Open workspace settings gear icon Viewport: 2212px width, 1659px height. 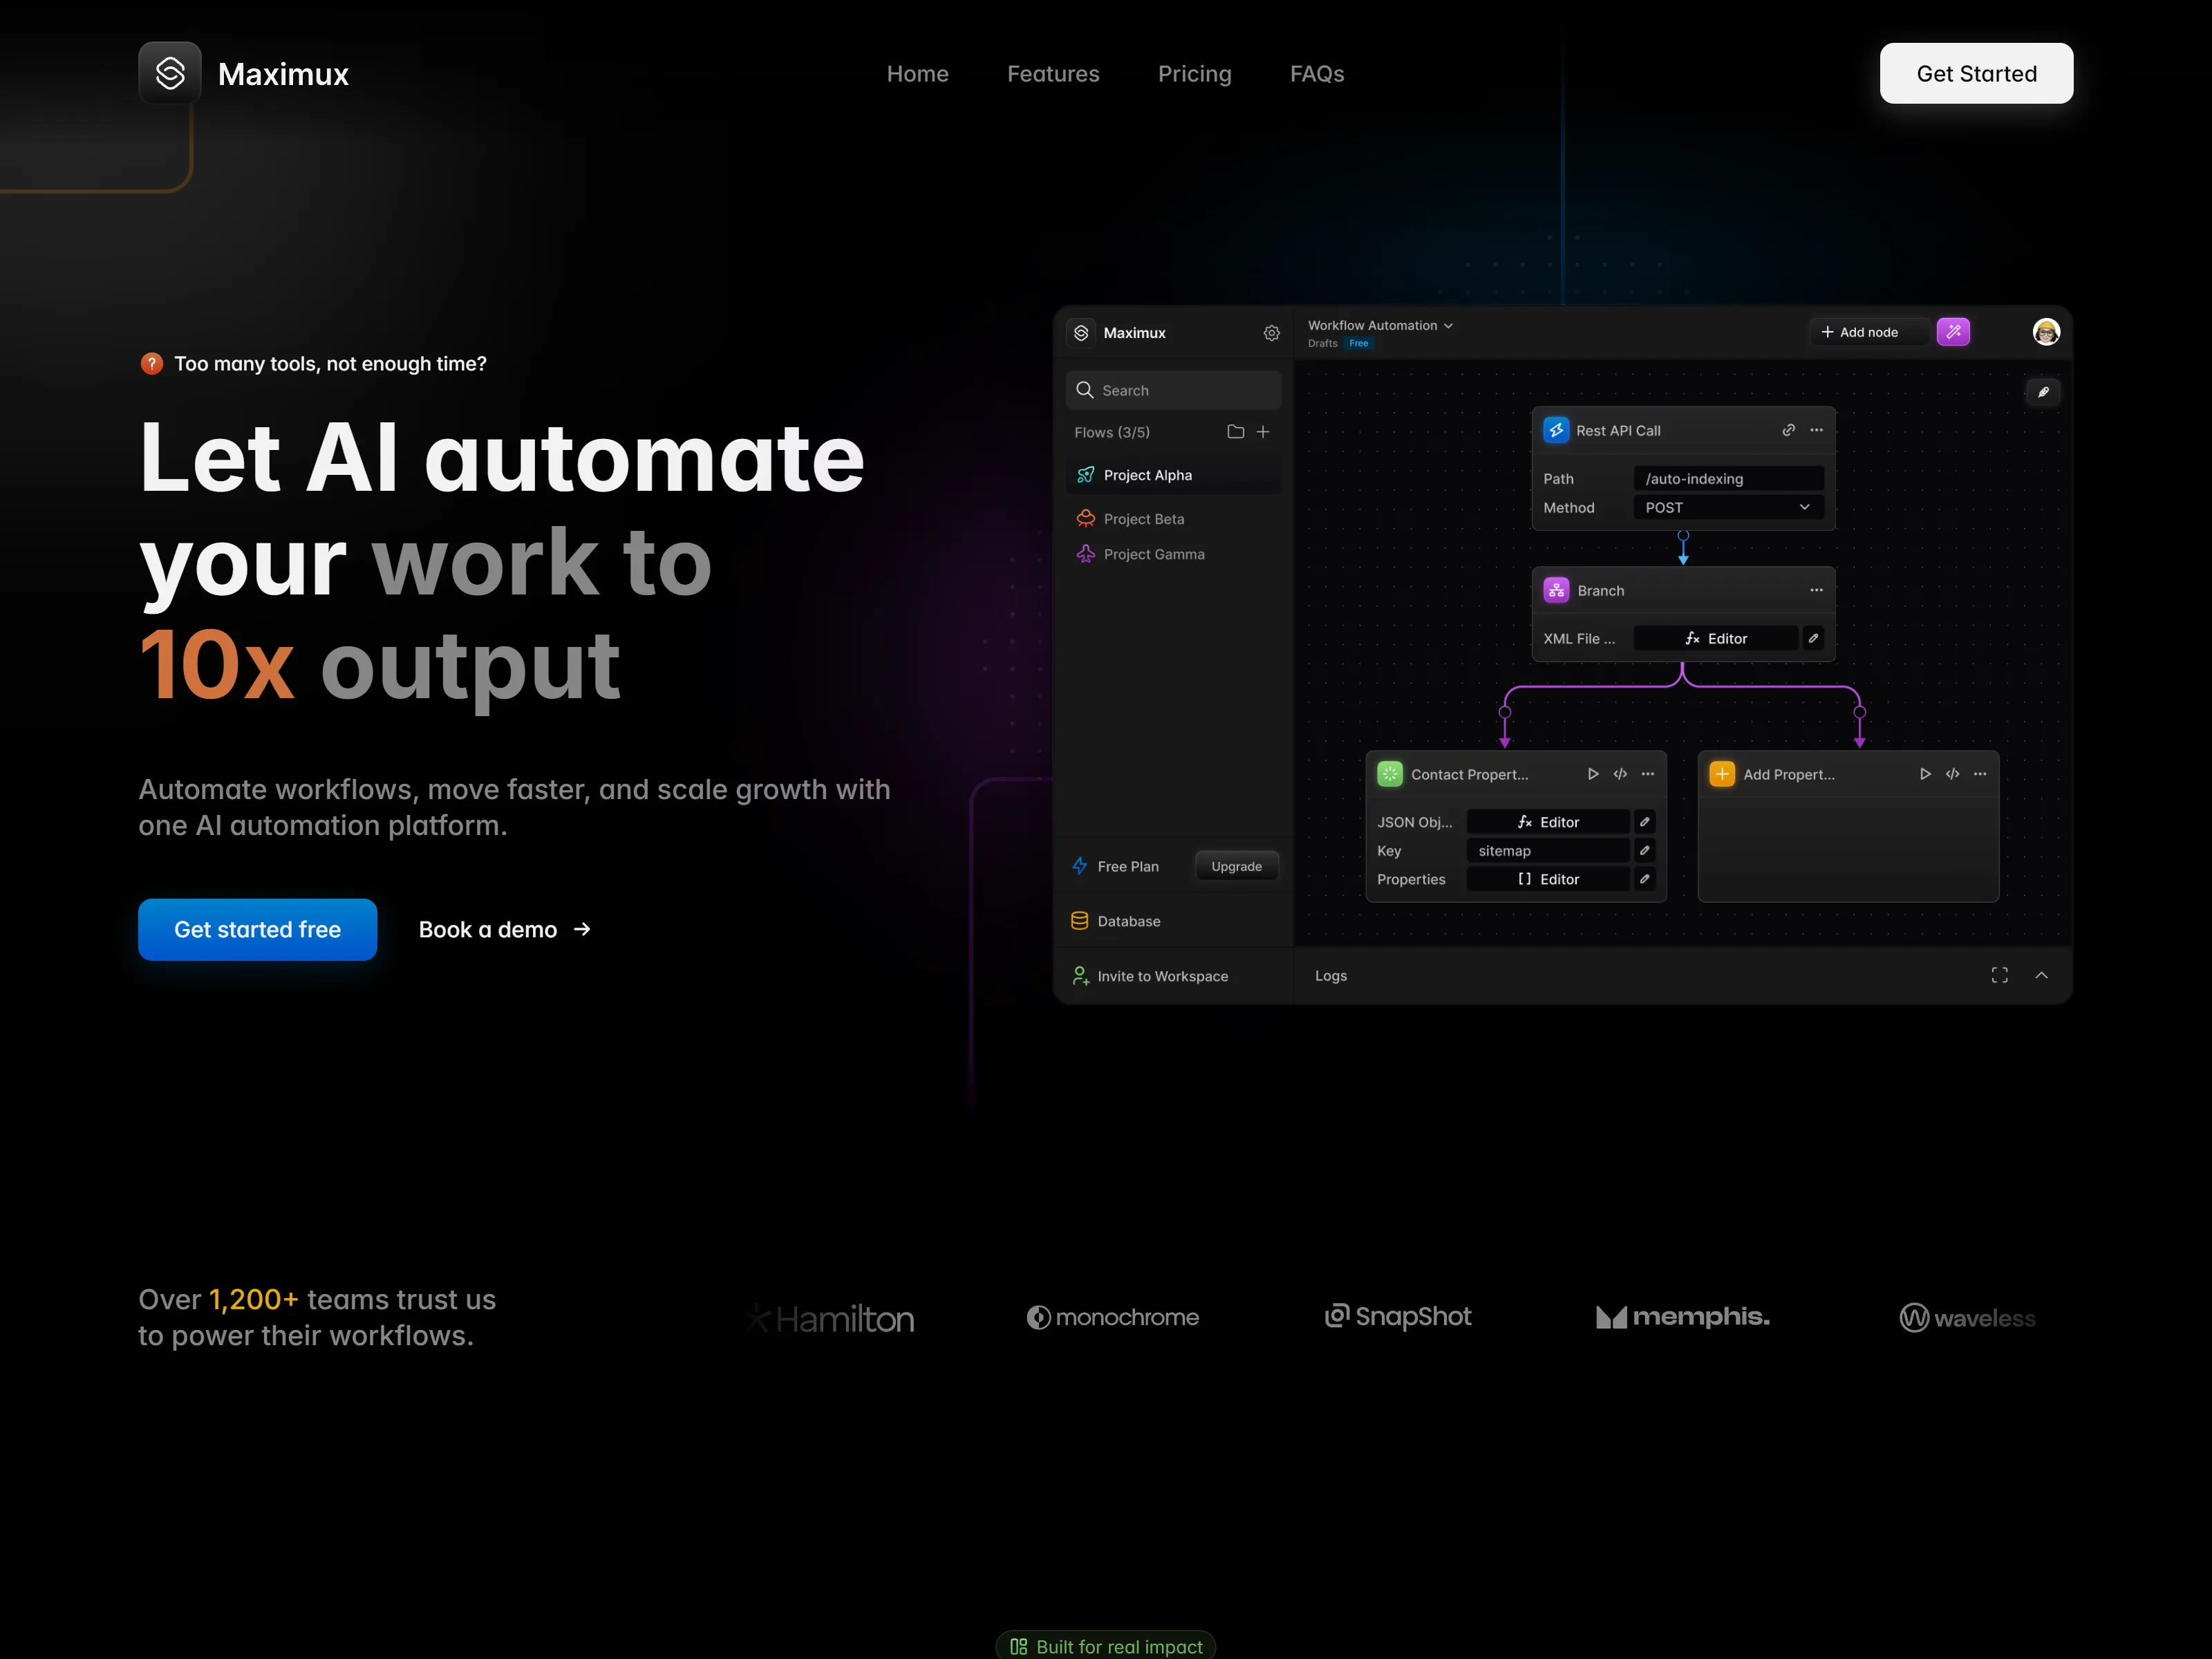pyautogui.click(x=1271, y=333)
